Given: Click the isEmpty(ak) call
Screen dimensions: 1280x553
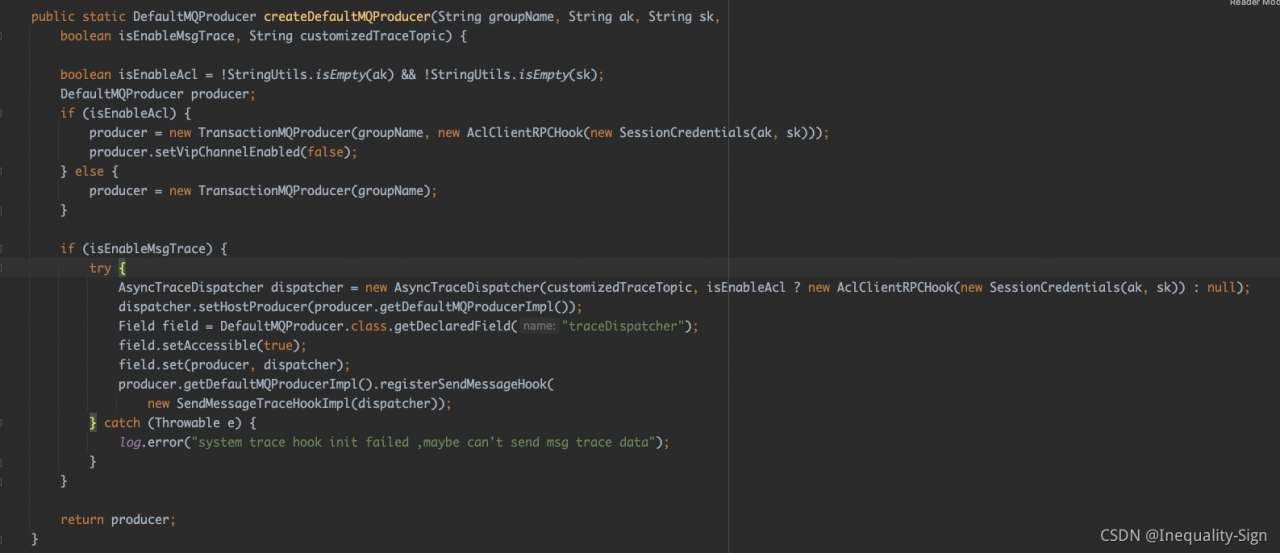Looking at the screenshot, I should [355, 75].
